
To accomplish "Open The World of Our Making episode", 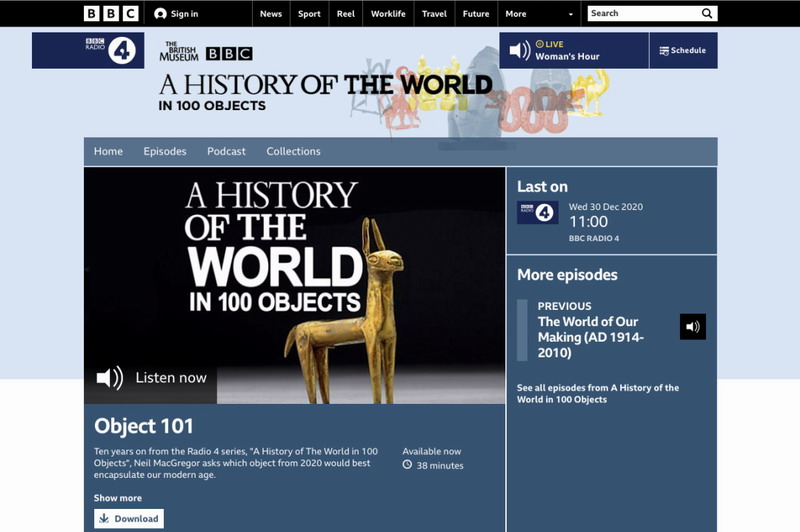I will tap(590, 337).
